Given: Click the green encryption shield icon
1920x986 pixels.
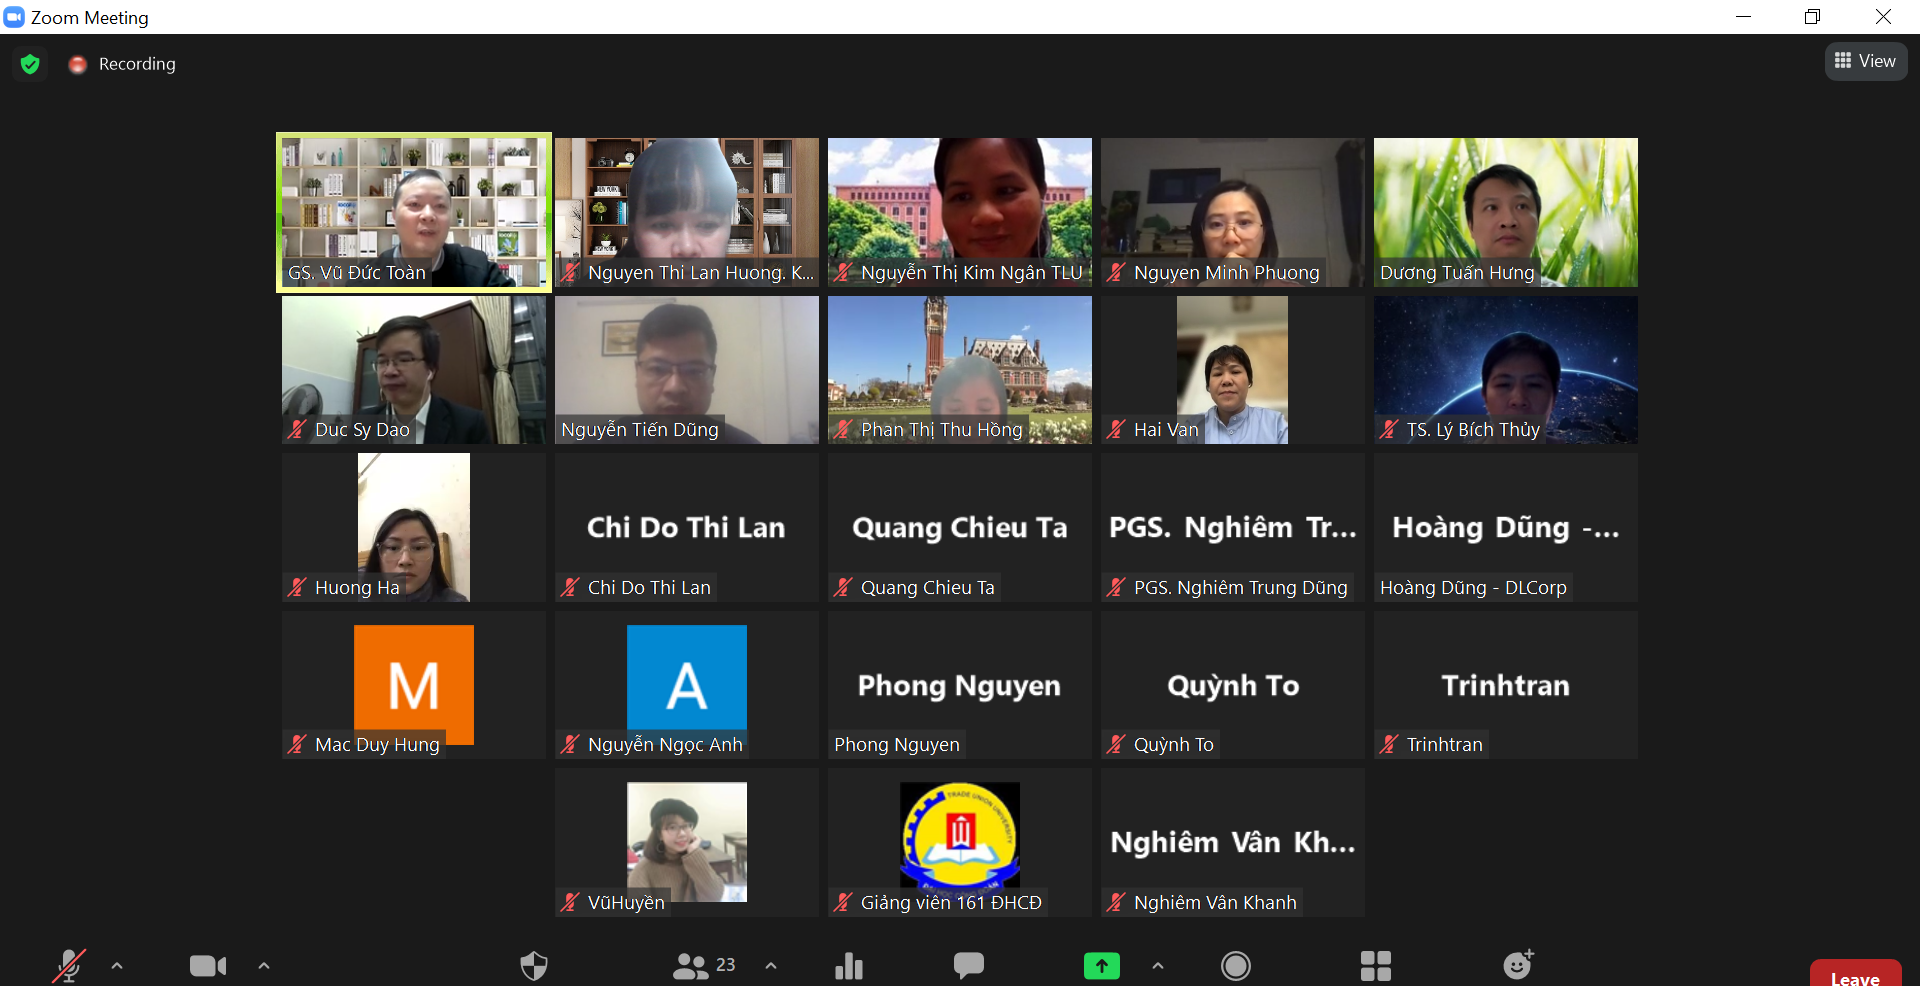Looking at the screenshot, I should pyautogui.click(x=30, y=64).
